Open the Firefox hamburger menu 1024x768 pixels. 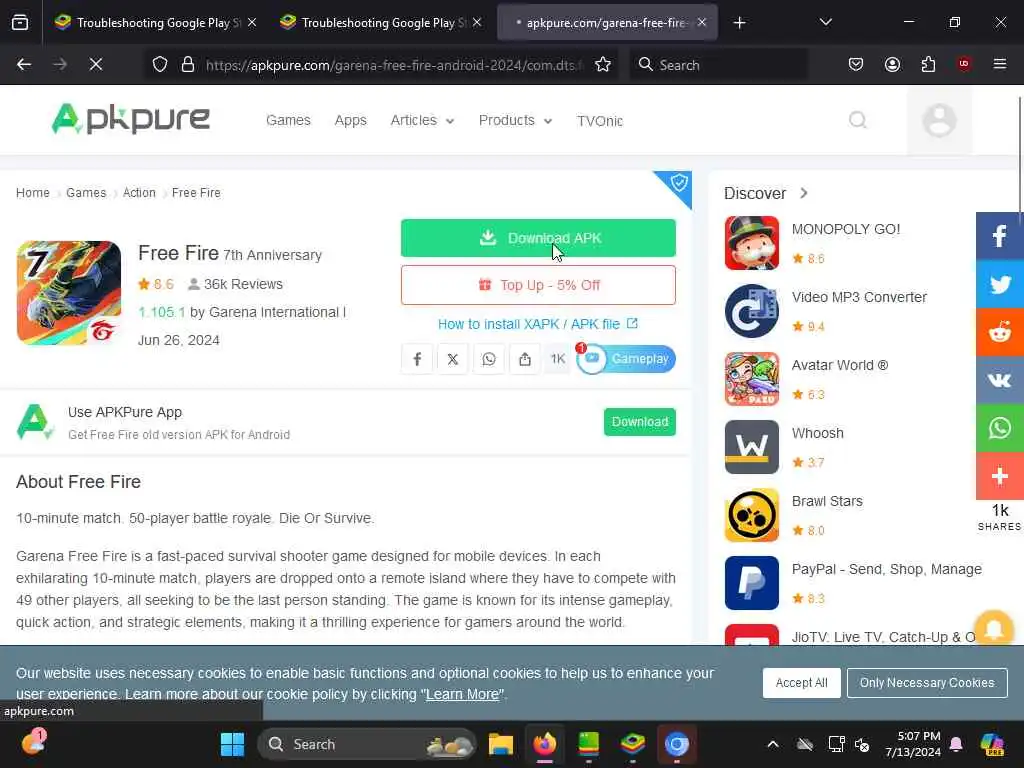coord(1000,64)
